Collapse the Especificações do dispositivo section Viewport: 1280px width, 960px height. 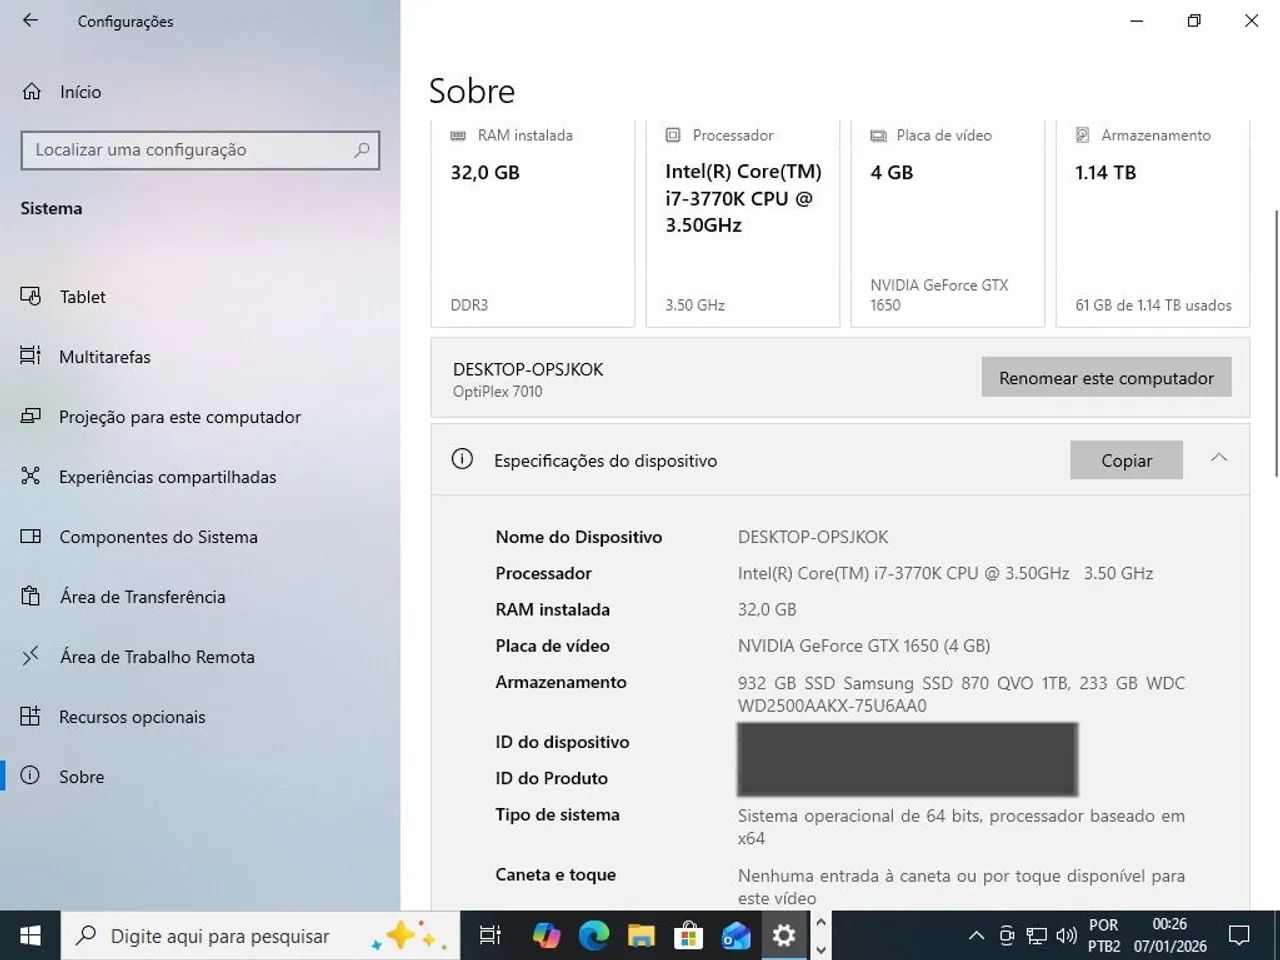pyautogui.click(x=1218, y=458)
